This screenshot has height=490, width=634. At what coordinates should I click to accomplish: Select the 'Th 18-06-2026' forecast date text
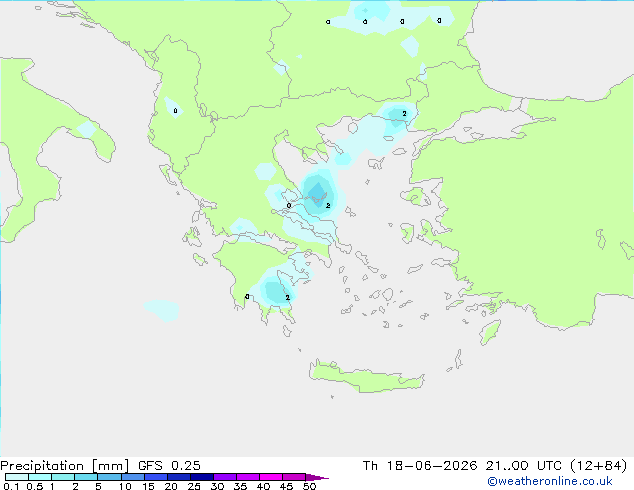tap(420, 466)
